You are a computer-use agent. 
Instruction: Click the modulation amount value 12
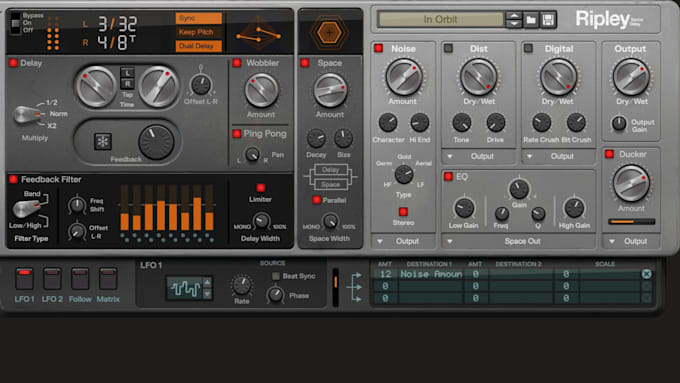point(385,274)
